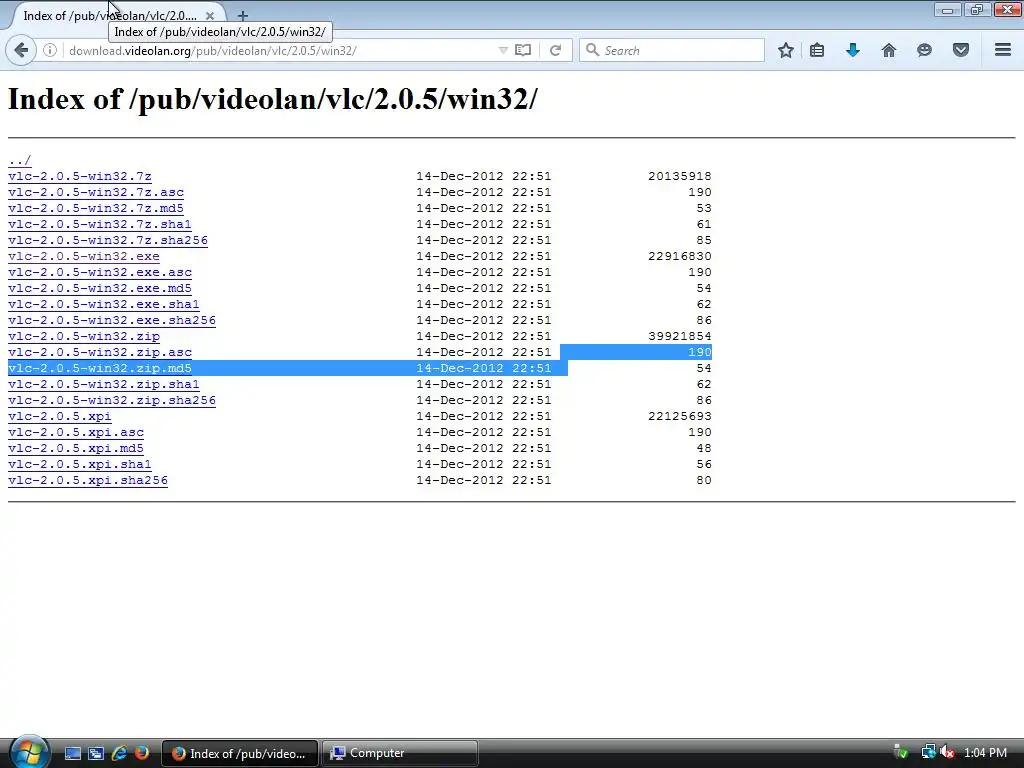Open vlc-2.0.5-win32.zip.sha1 link
The width and height of the screenshot is (1024, 768).
(104, 384)
